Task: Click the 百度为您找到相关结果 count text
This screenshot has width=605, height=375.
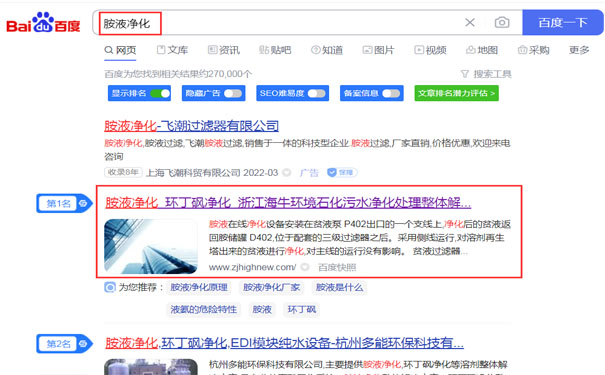Action: click(x=178, y=74)
